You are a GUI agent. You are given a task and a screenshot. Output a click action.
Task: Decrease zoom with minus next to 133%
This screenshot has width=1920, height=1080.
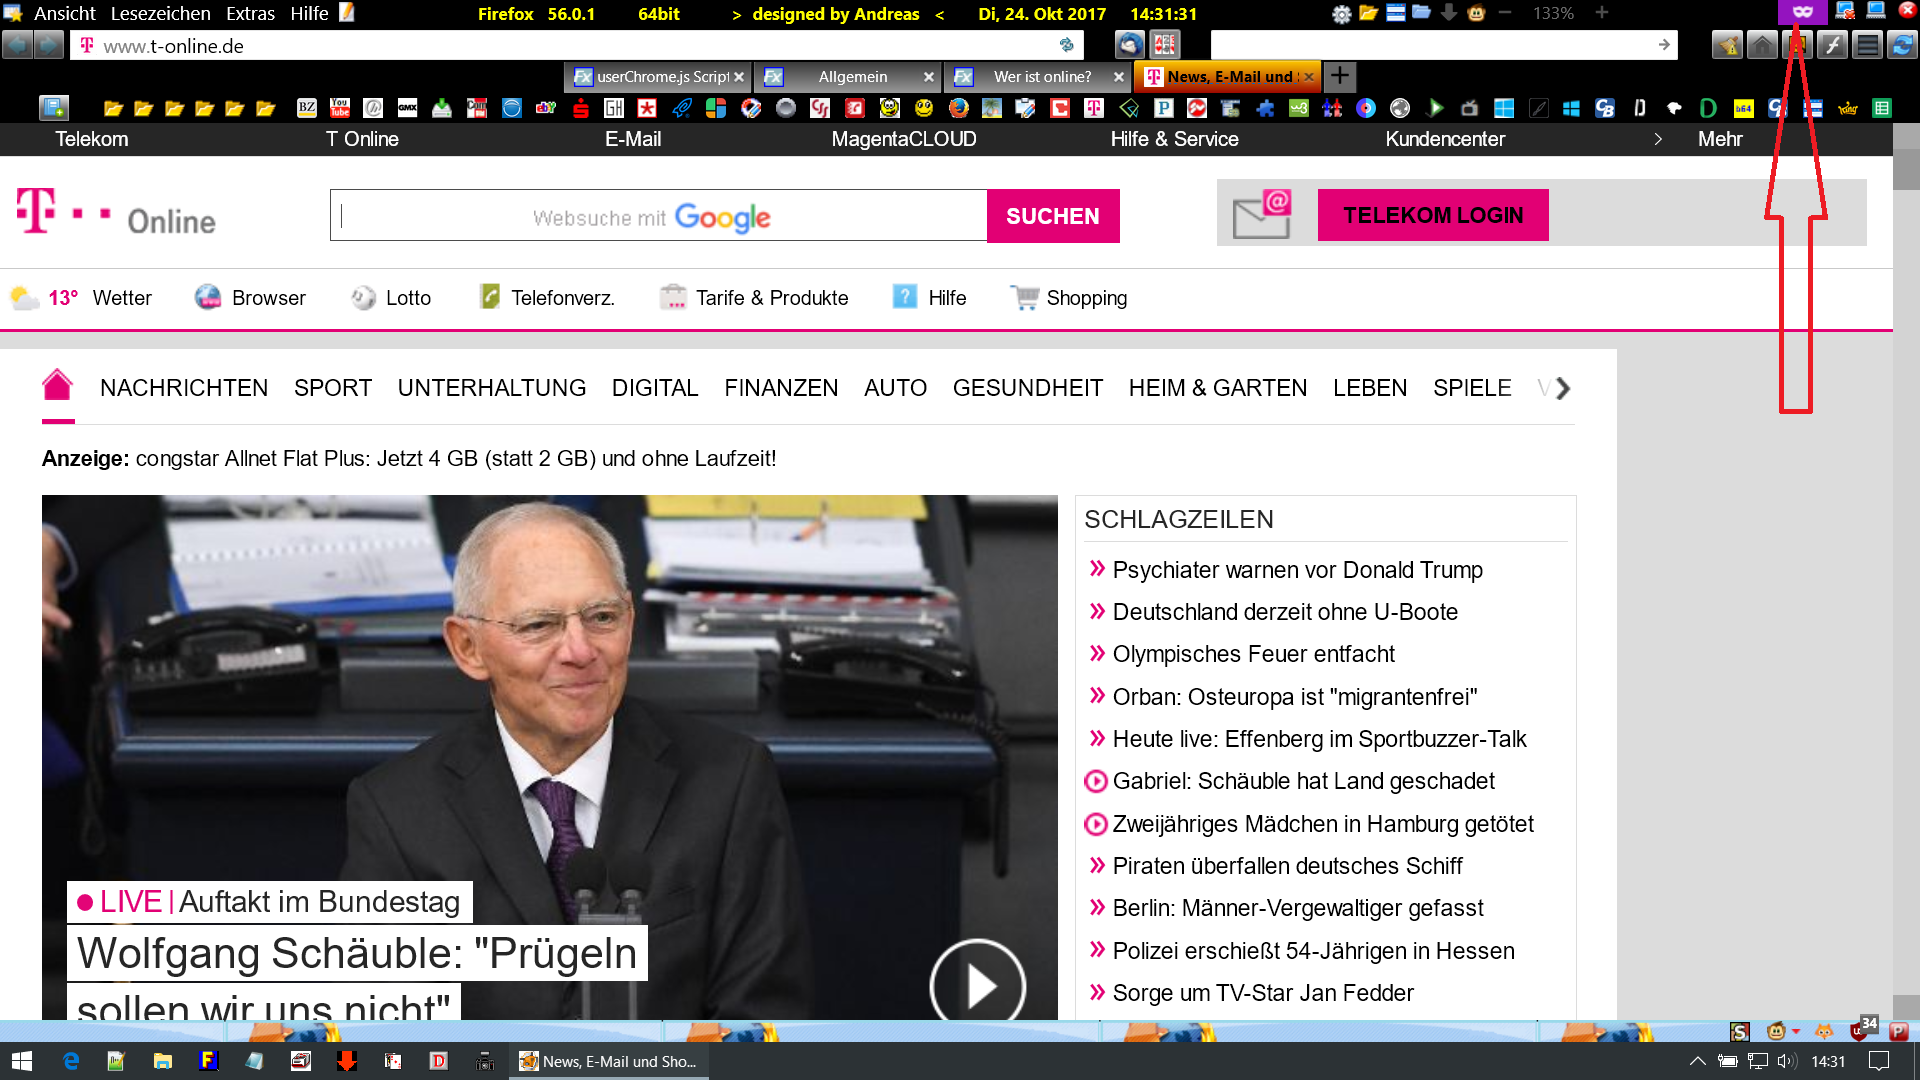point(1504,13)
